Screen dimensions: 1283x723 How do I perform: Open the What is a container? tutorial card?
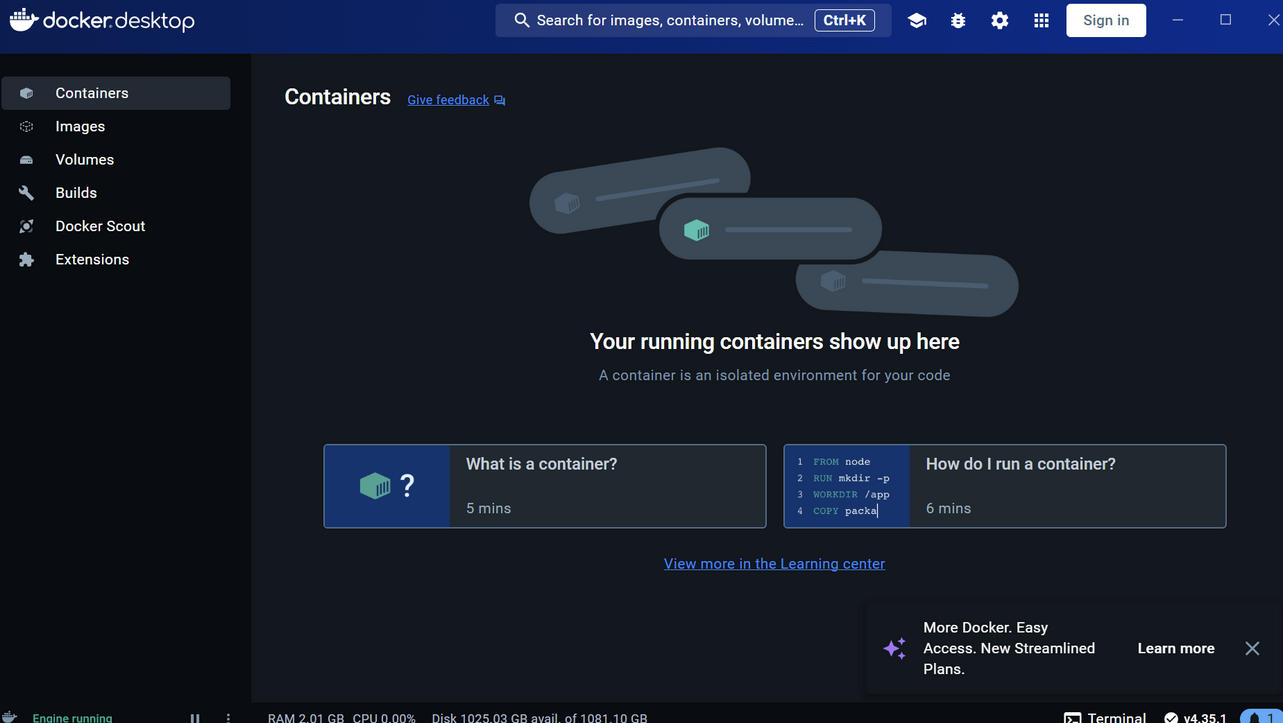tap(545, 486)
